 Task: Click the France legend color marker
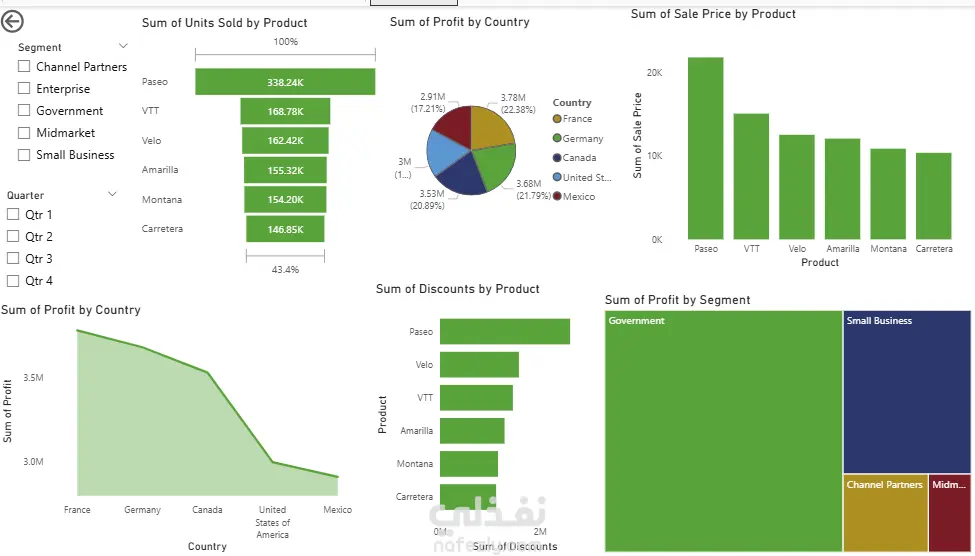point(557,119)
